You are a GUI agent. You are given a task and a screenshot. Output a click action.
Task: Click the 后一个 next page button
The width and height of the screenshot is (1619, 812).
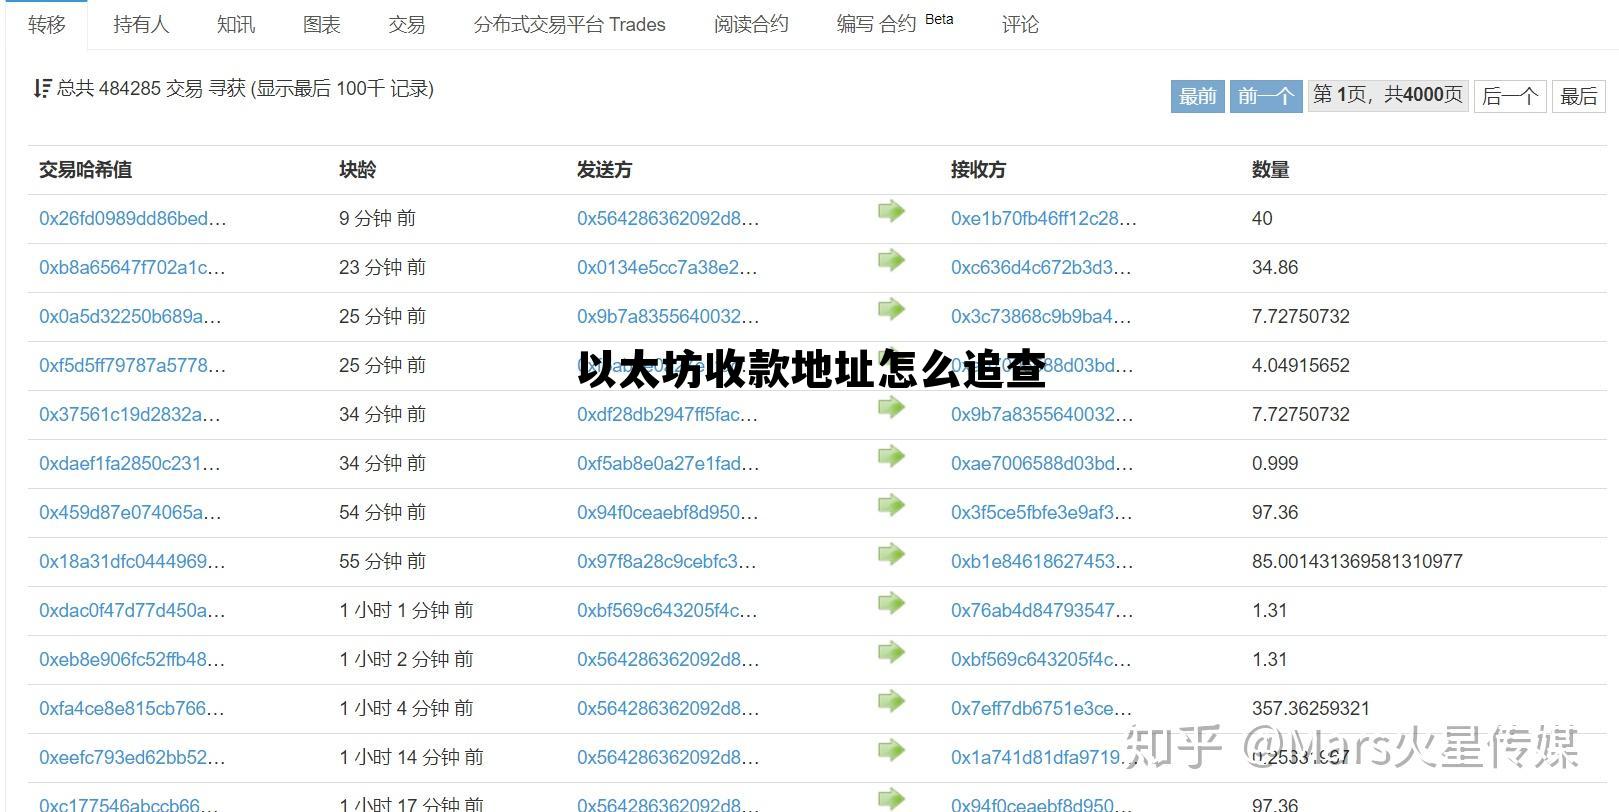[1509, 96]
